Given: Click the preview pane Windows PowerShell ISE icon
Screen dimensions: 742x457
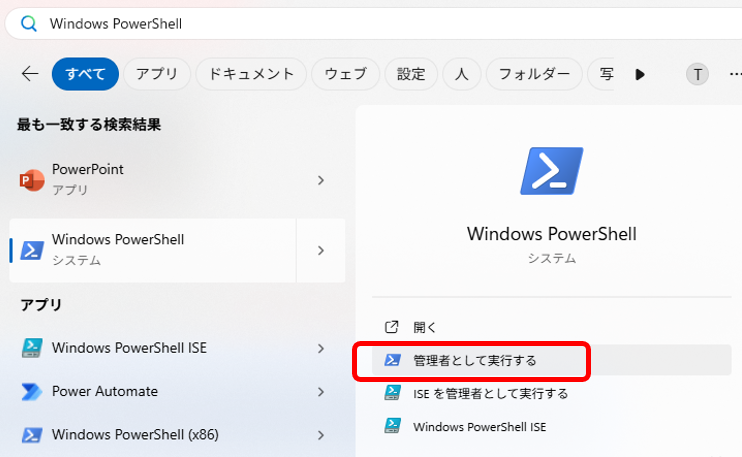Looking at the screenshot, I should coord(392,426).
